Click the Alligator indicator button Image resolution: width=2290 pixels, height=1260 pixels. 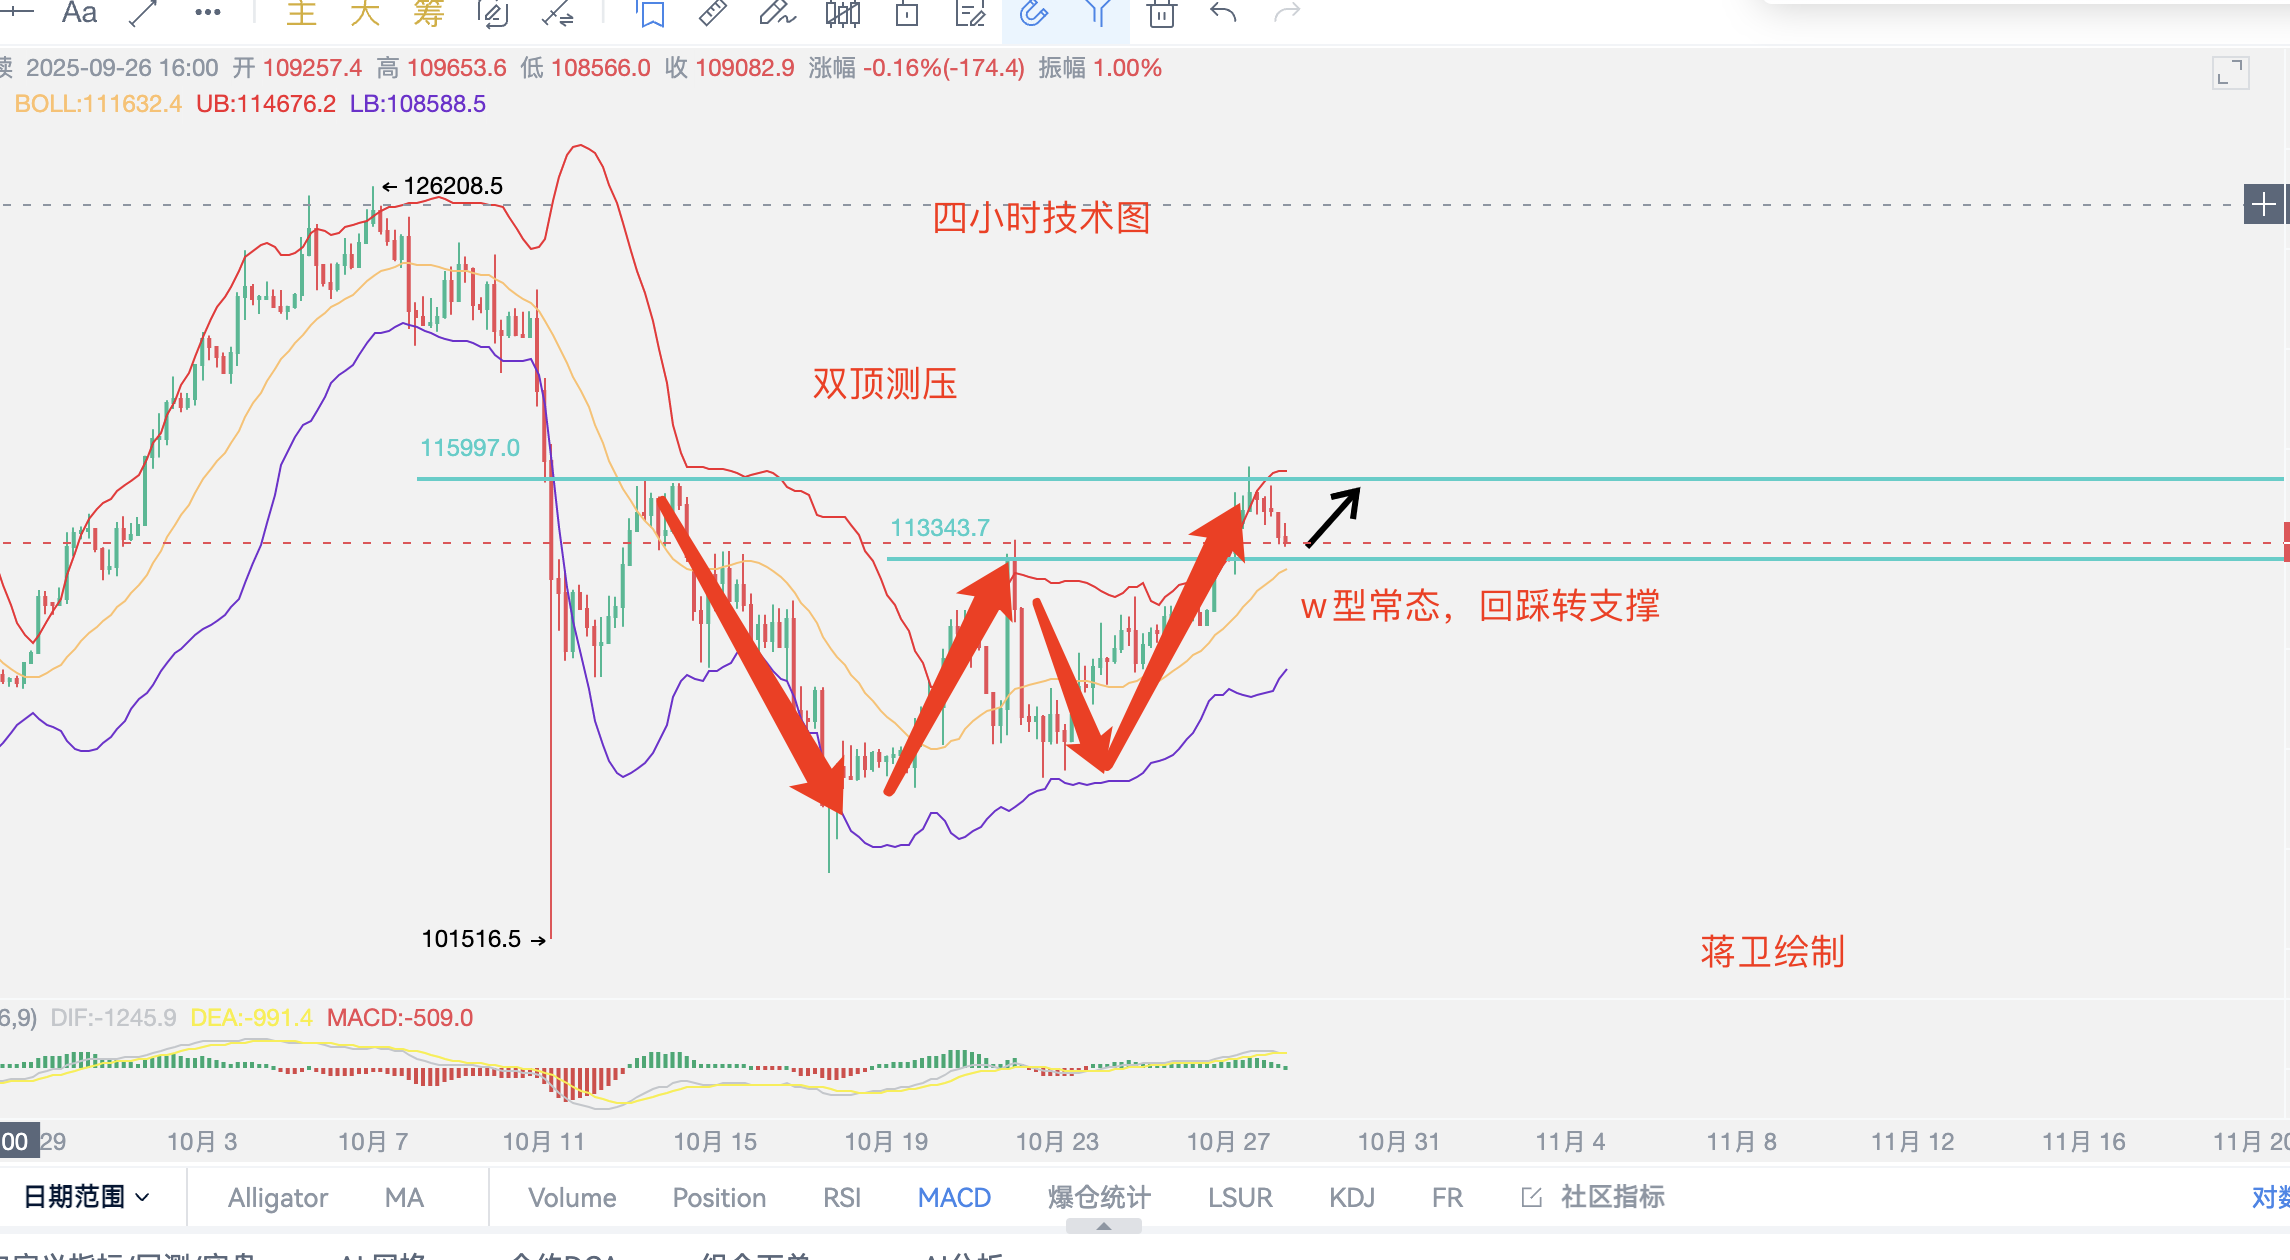coord(277,1197)
